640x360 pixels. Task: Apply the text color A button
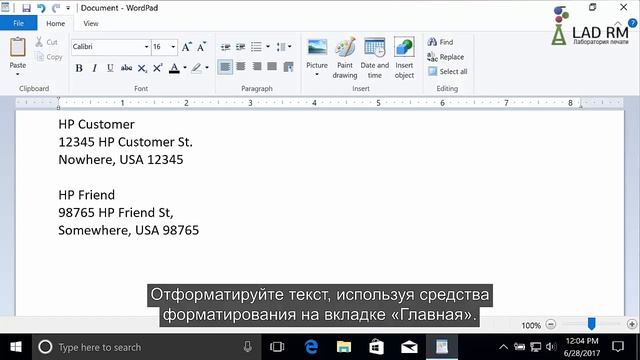[x=174, y=68]
